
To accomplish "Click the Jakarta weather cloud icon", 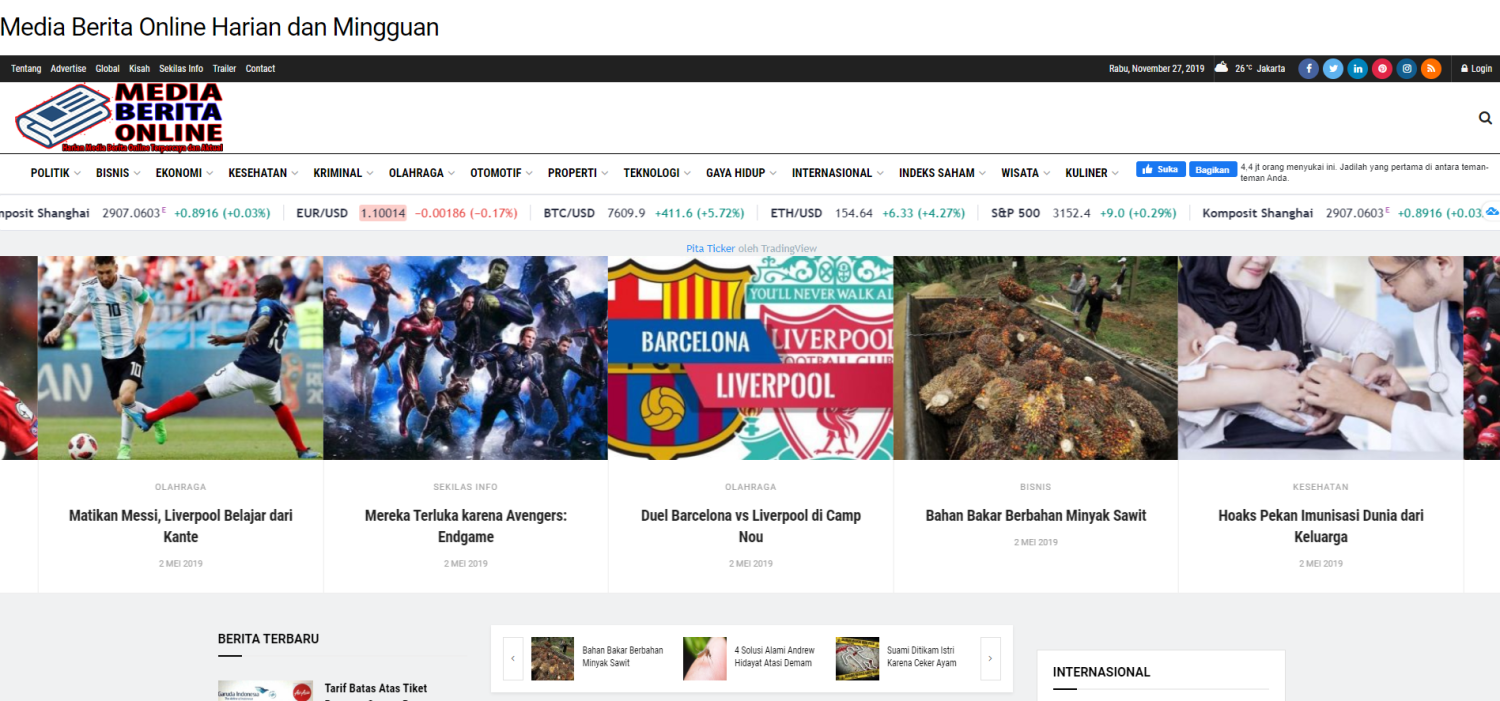I will [1222, 68].
